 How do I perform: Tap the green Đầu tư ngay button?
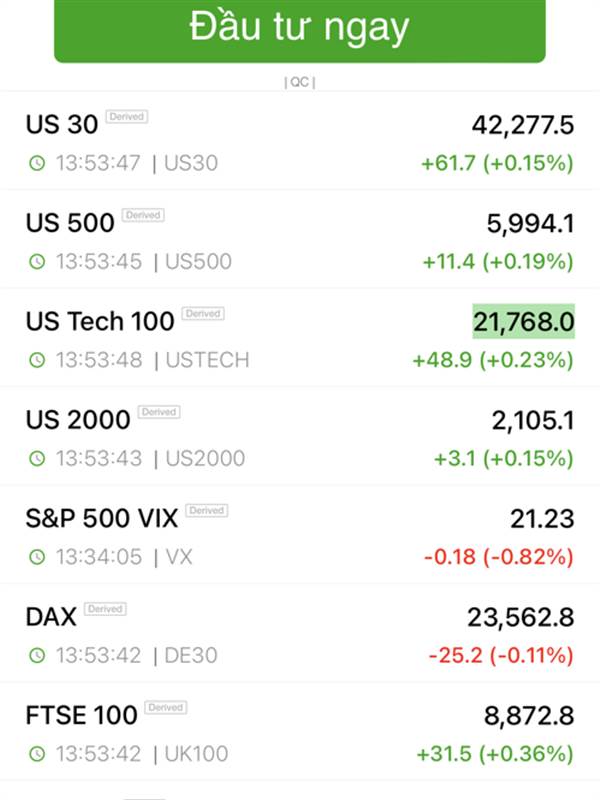tap(299, 30)
